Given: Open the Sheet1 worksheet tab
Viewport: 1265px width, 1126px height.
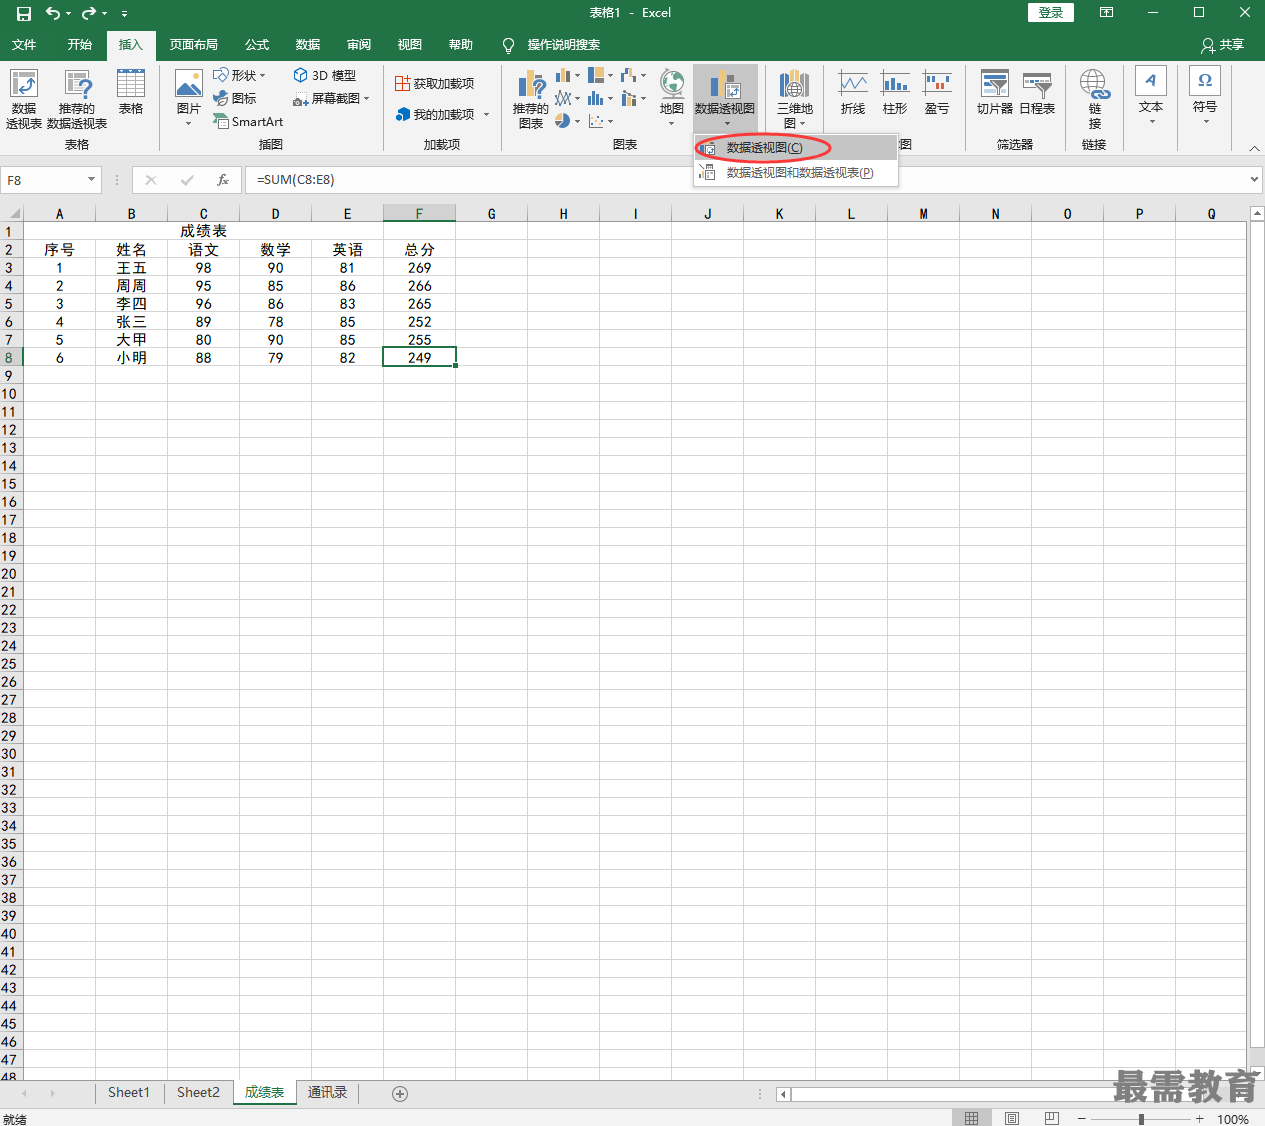Looking at the screenshot, I should [129, 1093].
